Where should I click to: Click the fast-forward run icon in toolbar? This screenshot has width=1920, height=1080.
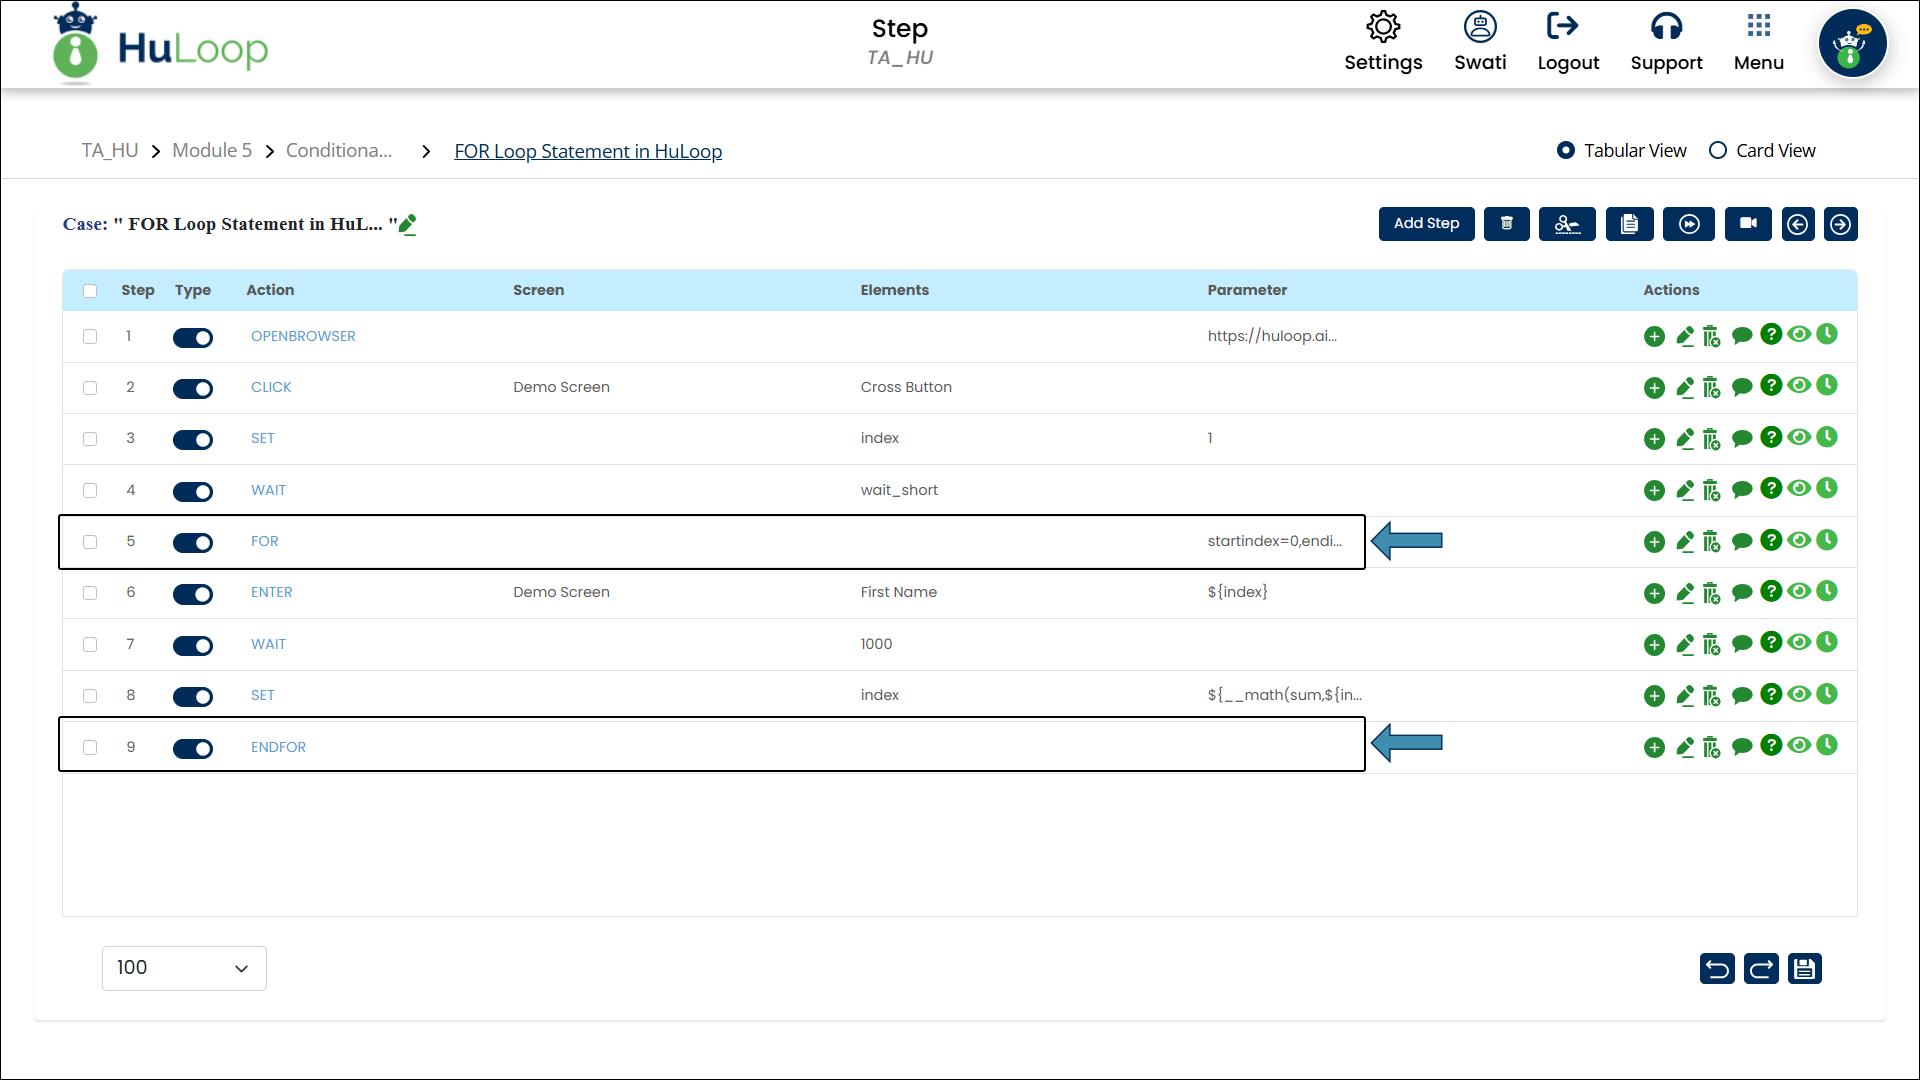click(1688, 224)
